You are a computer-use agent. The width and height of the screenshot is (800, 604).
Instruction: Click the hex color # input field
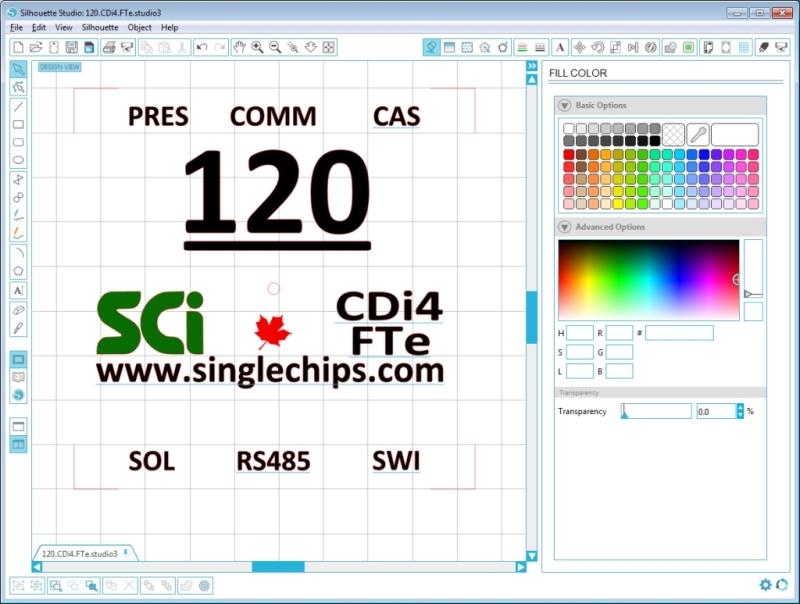click(x=679, y=333)
